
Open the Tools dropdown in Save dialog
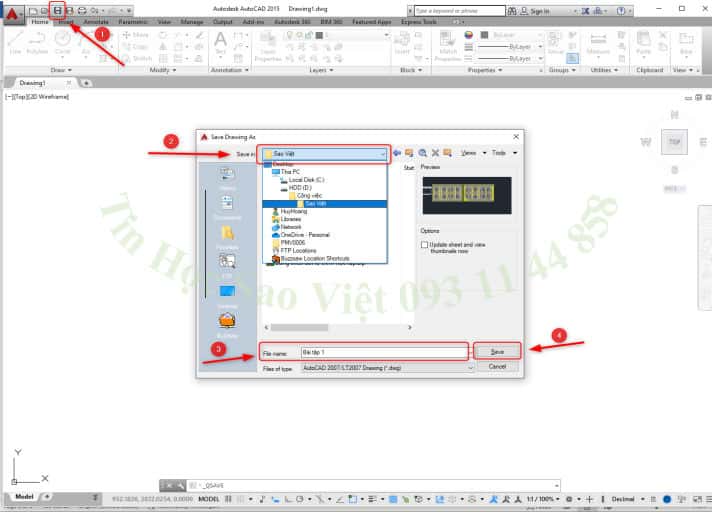pos(504,153)
